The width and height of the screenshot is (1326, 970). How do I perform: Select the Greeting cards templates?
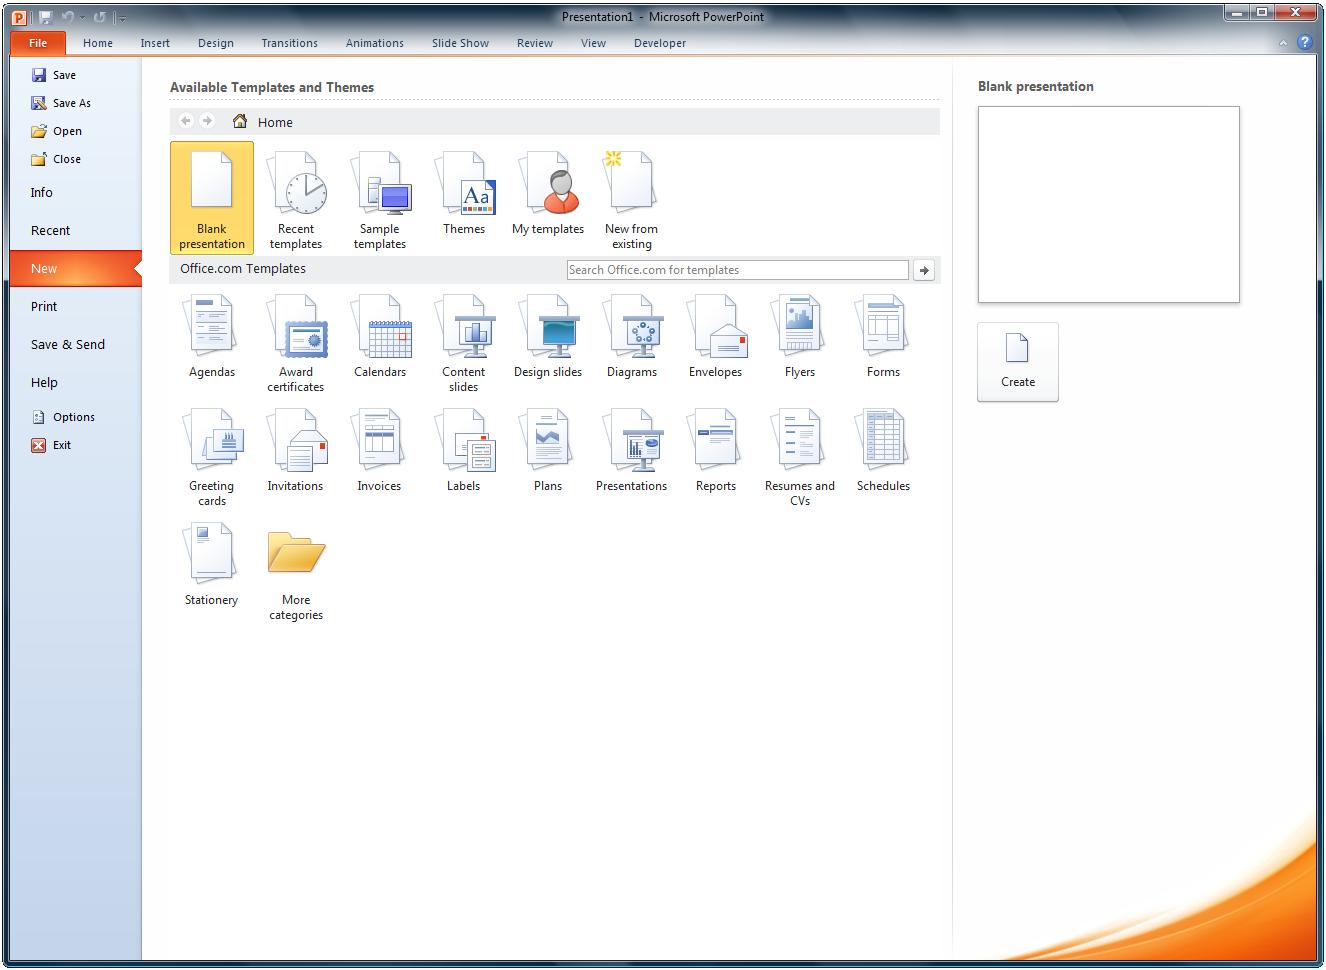point(211,450)
